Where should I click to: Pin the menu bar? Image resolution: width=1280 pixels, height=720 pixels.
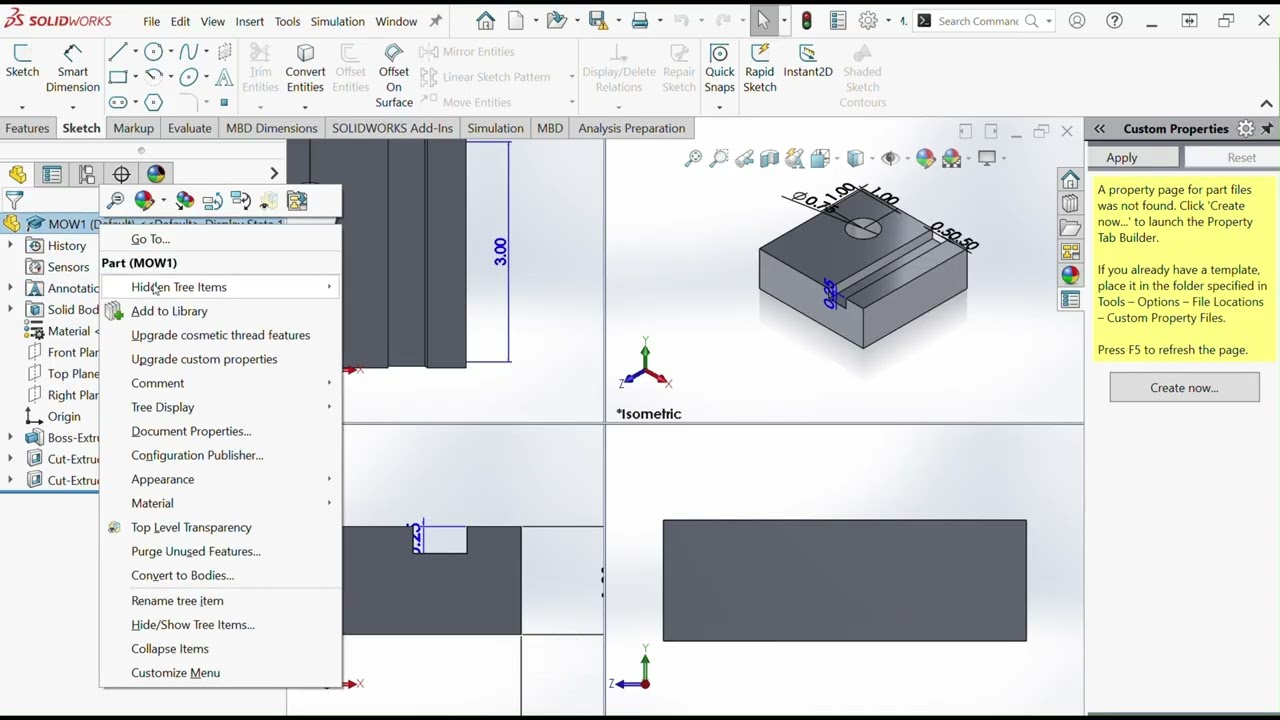(435, 21)
